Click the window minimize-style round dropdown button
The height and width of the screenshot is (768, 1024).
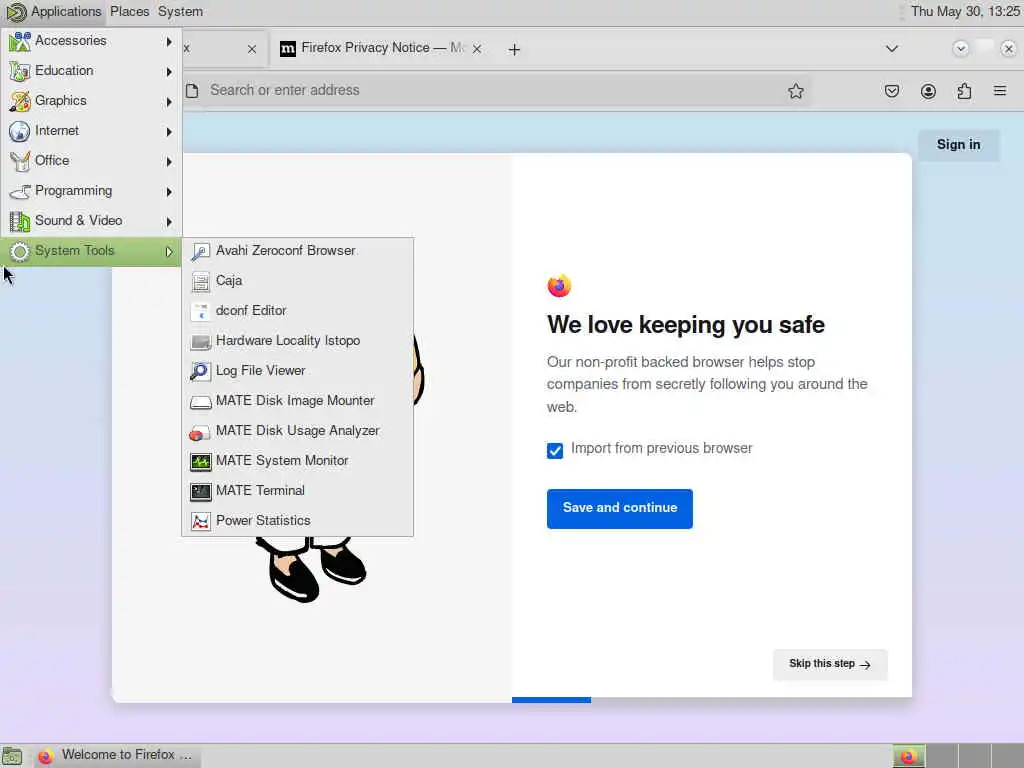click(x=960, y=49)
